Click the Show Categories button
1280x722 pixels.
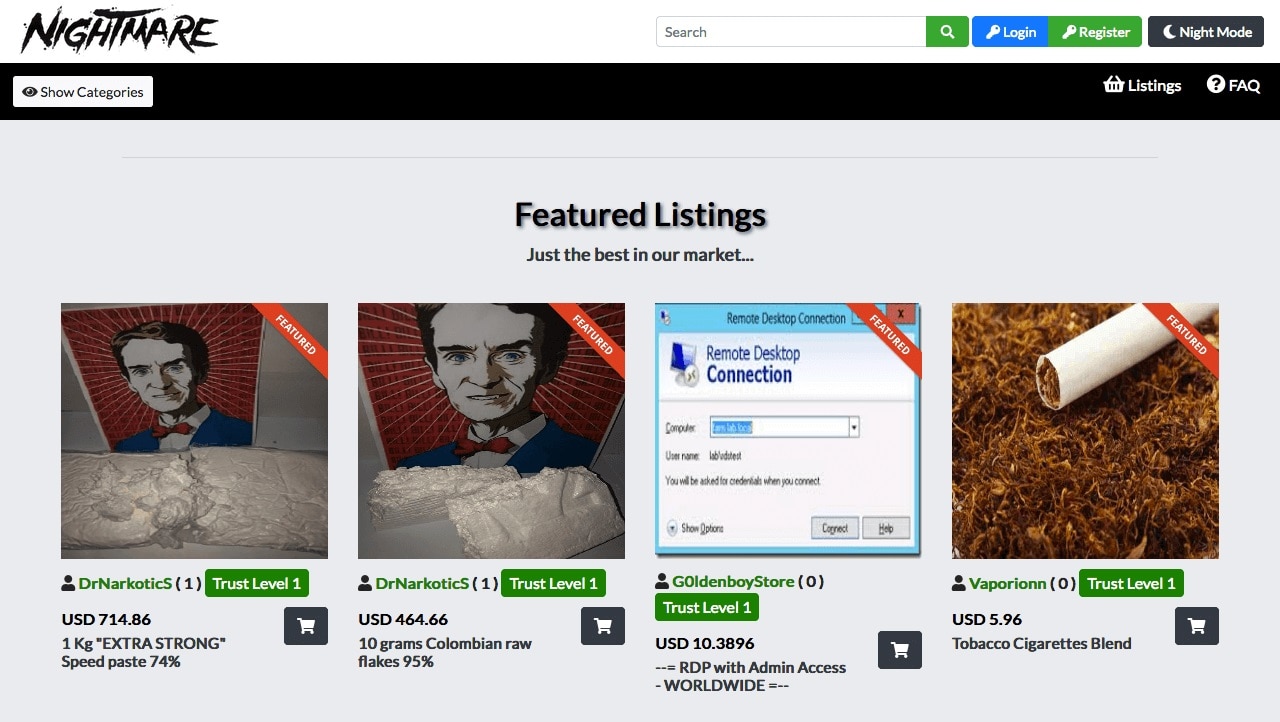(x=83, y=91)
